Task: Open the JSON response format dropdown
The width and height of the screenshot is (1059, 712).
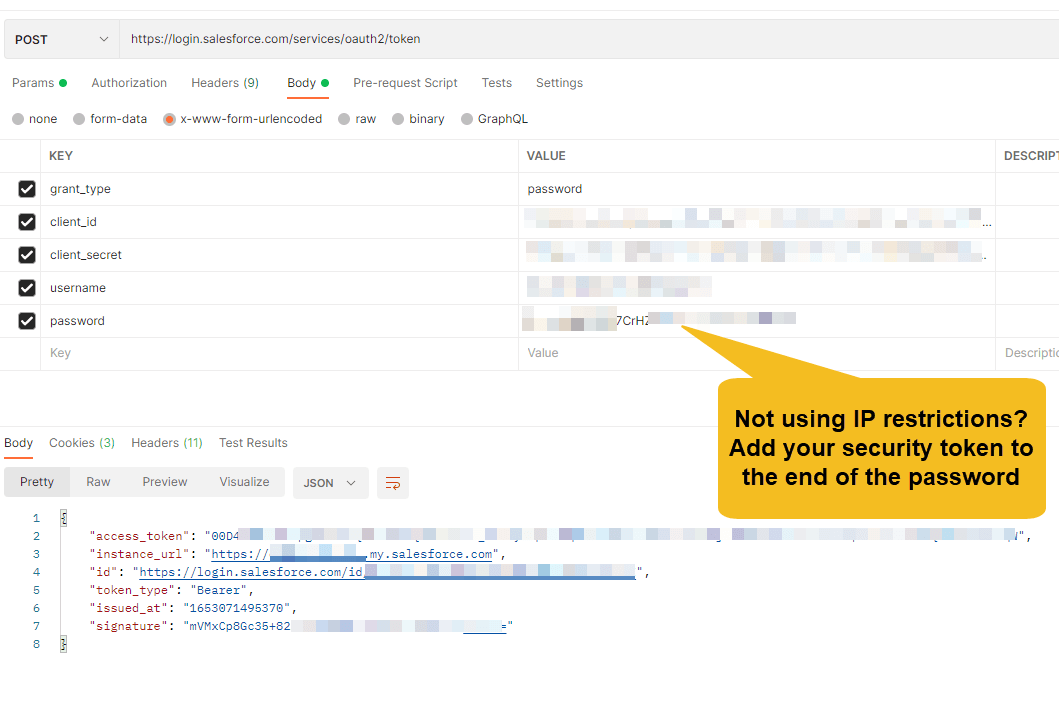Action: [x=330, y=483]
